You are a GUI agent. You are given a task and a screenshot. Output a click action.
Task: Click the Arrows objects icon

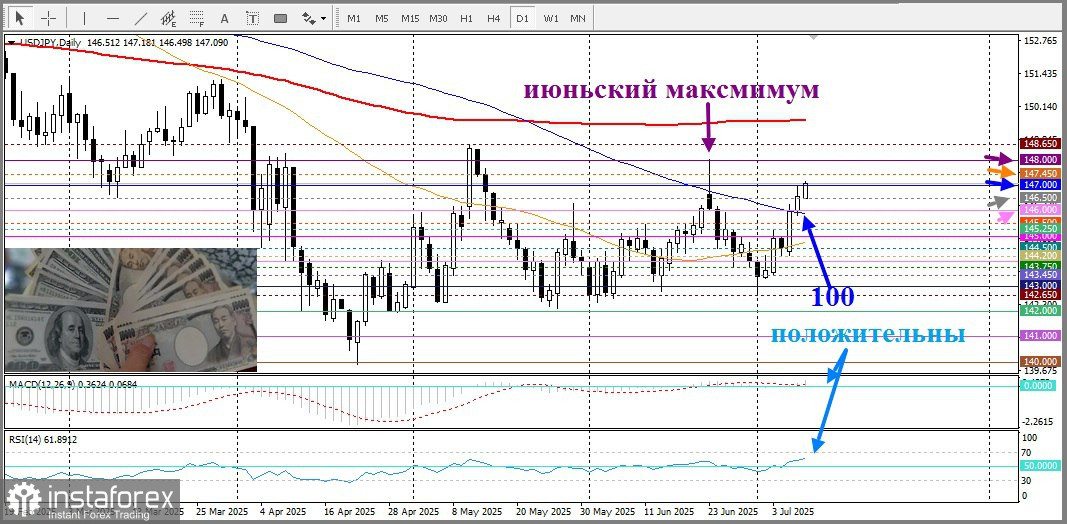tap(308, 18)
